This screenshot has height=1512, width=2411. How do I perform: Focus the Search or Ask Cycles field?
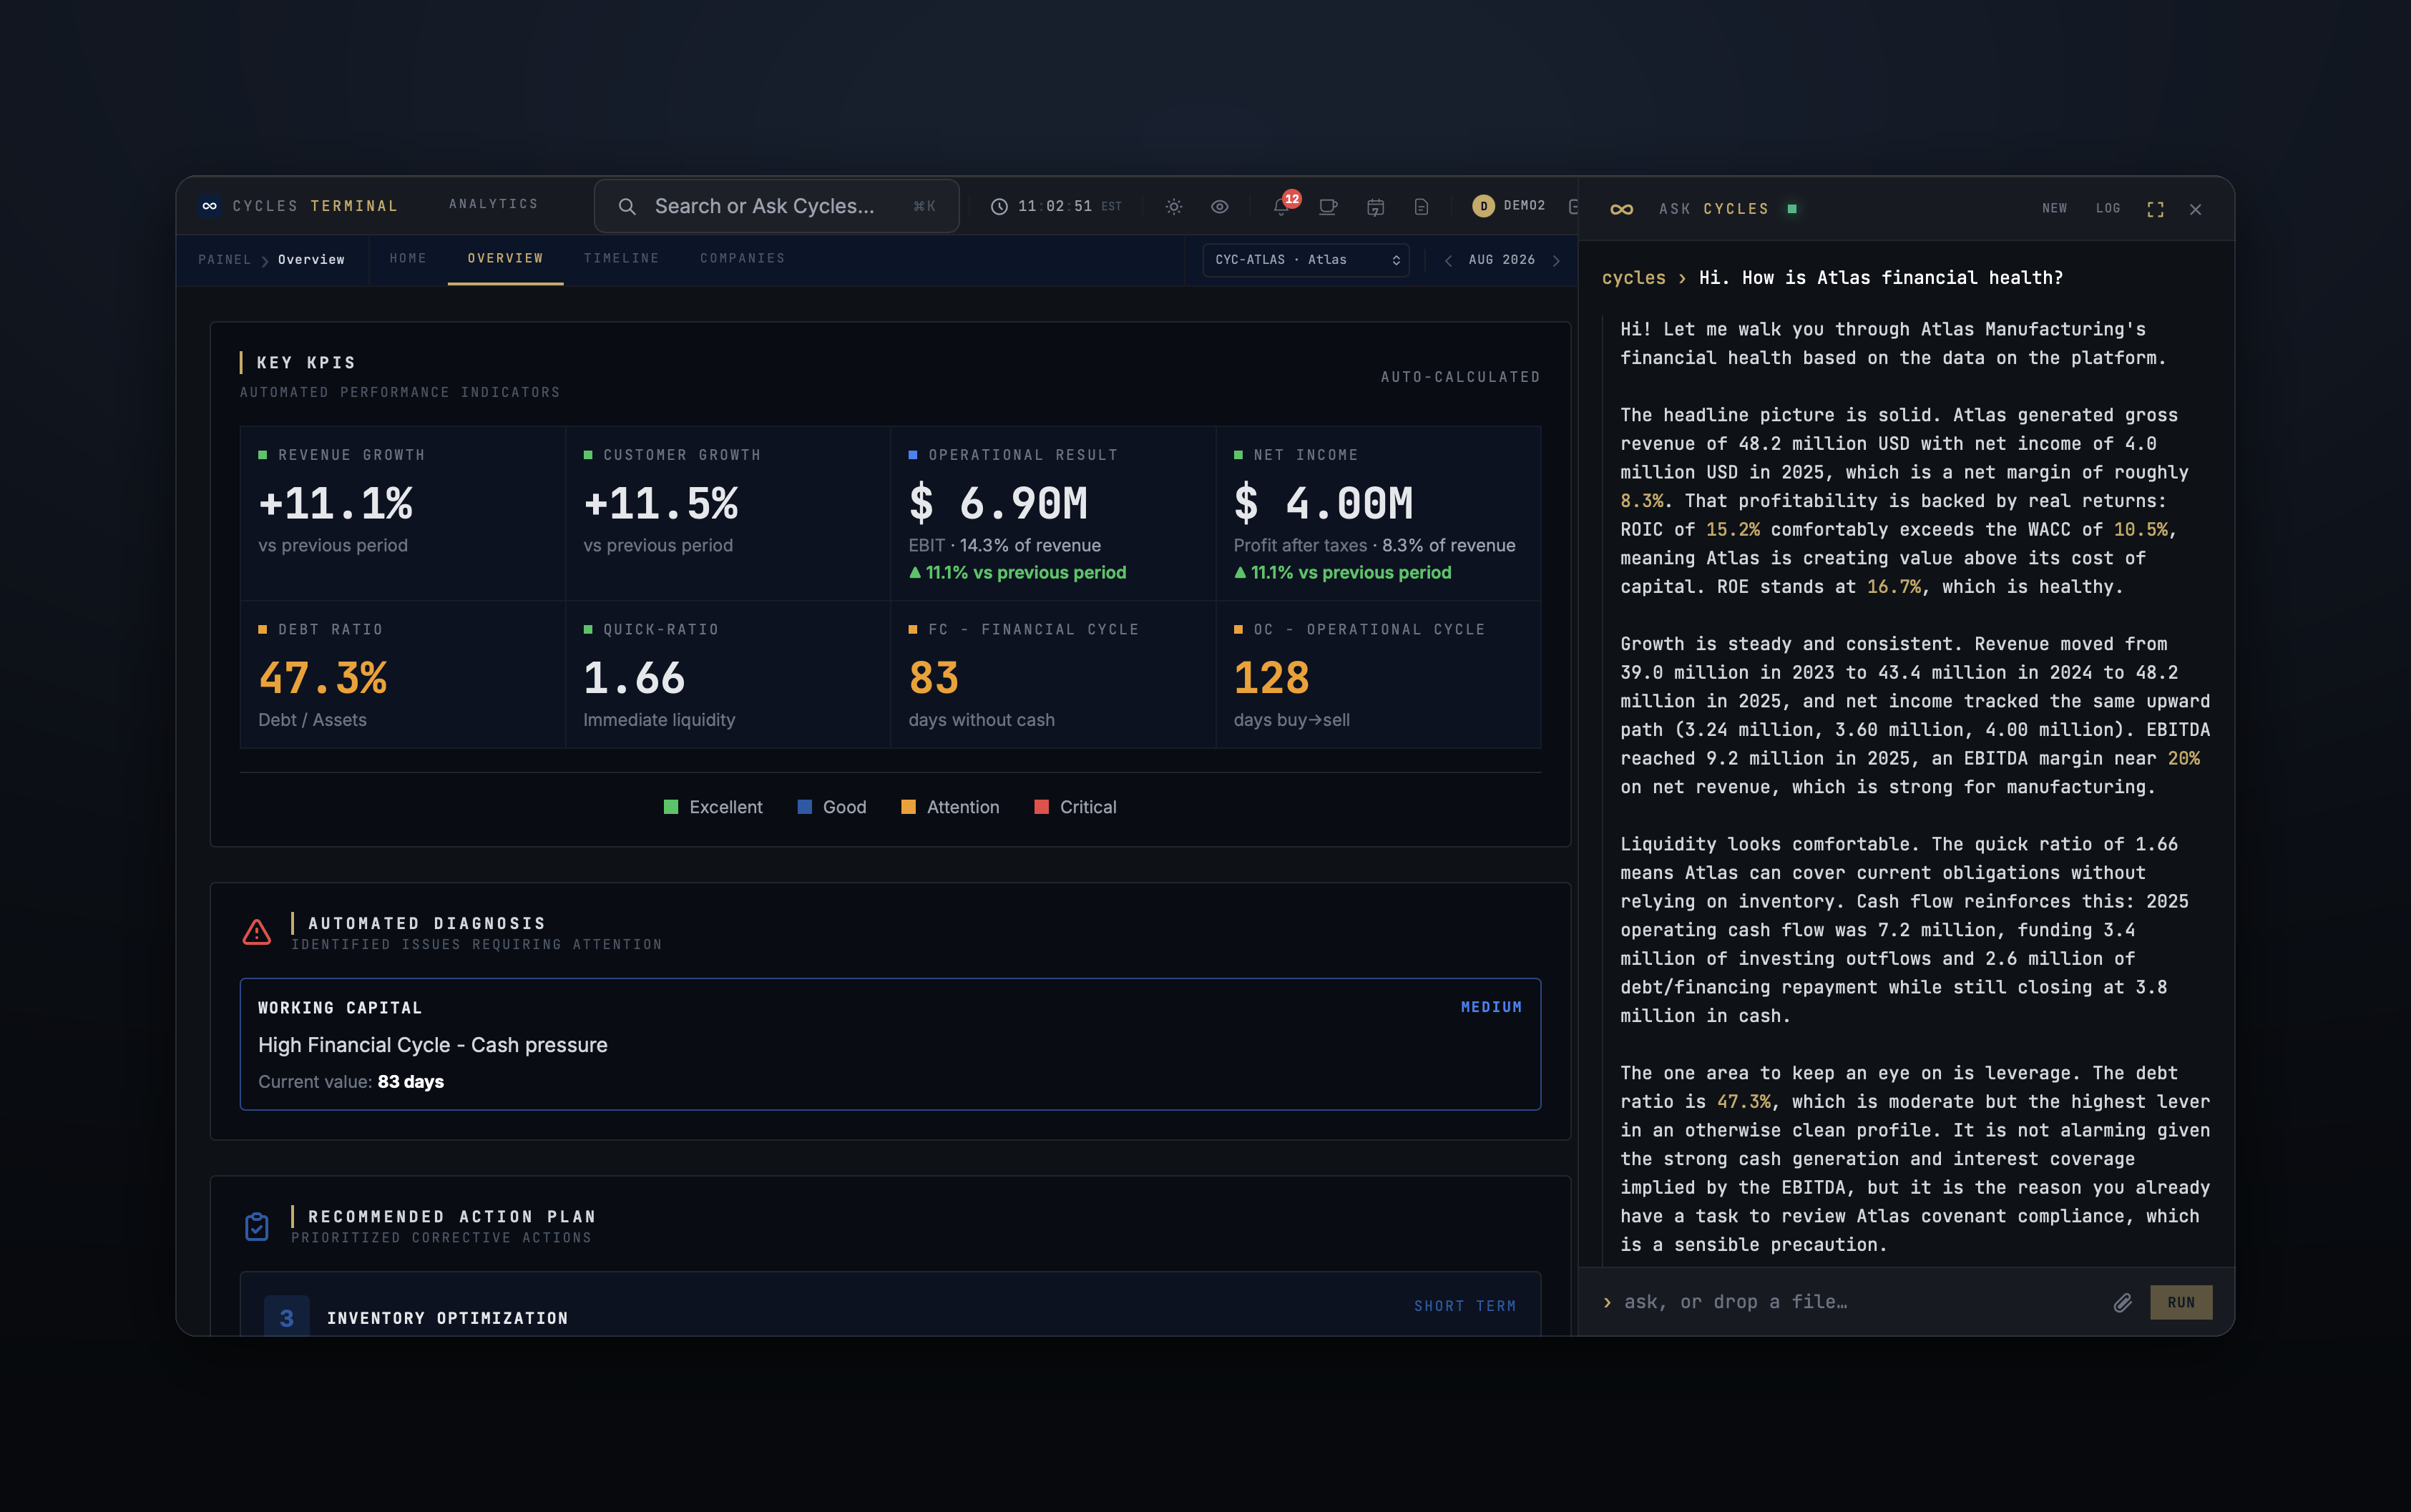777,206
